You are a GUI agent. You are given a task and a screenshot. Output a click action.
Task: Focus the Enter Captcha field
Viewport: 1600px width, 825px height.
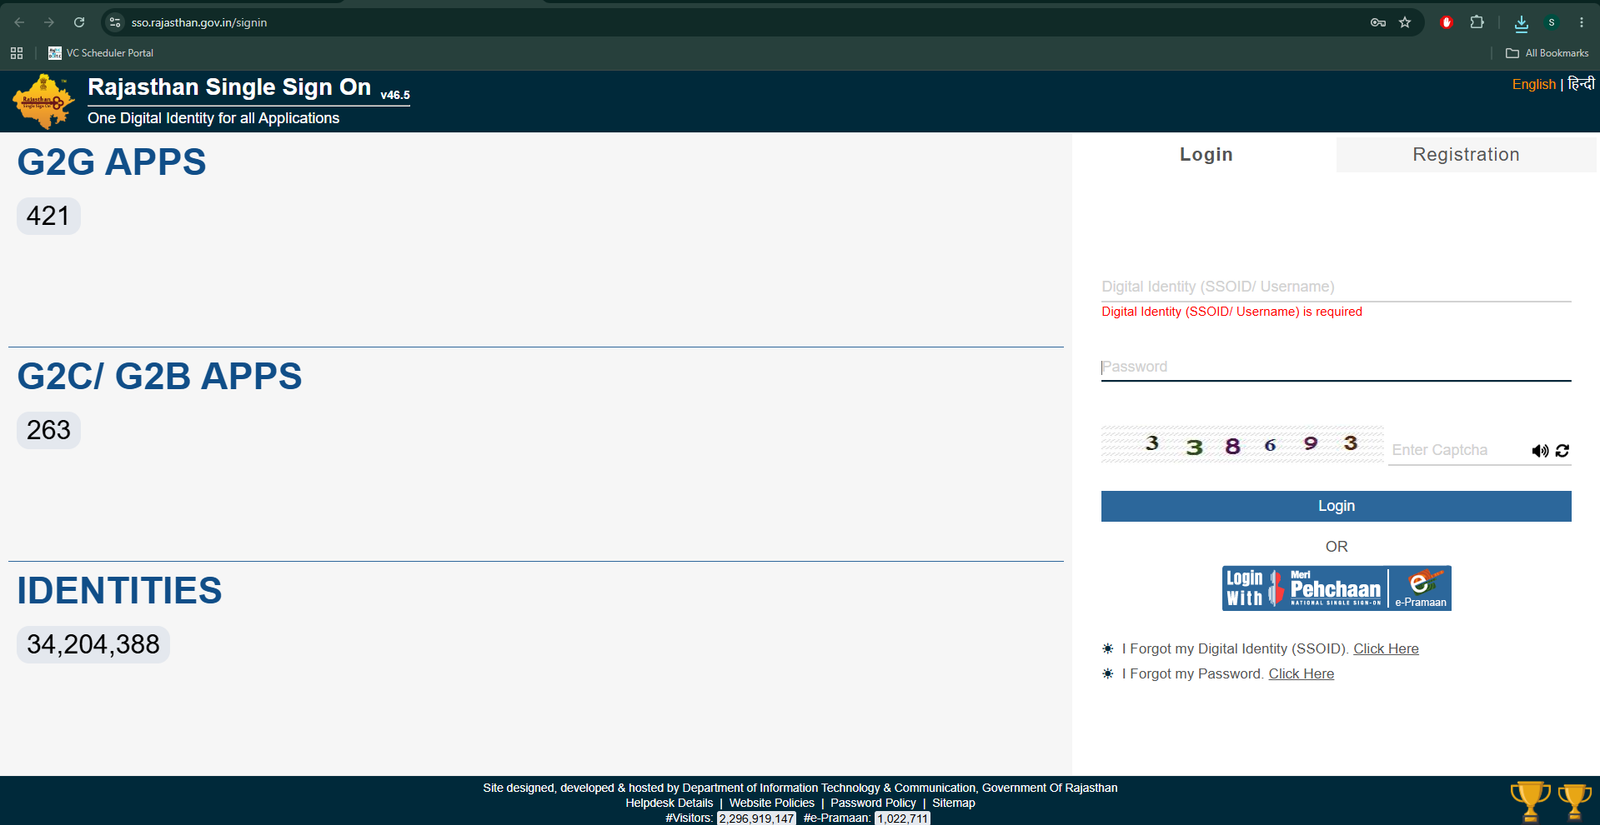coord(1458,450)
